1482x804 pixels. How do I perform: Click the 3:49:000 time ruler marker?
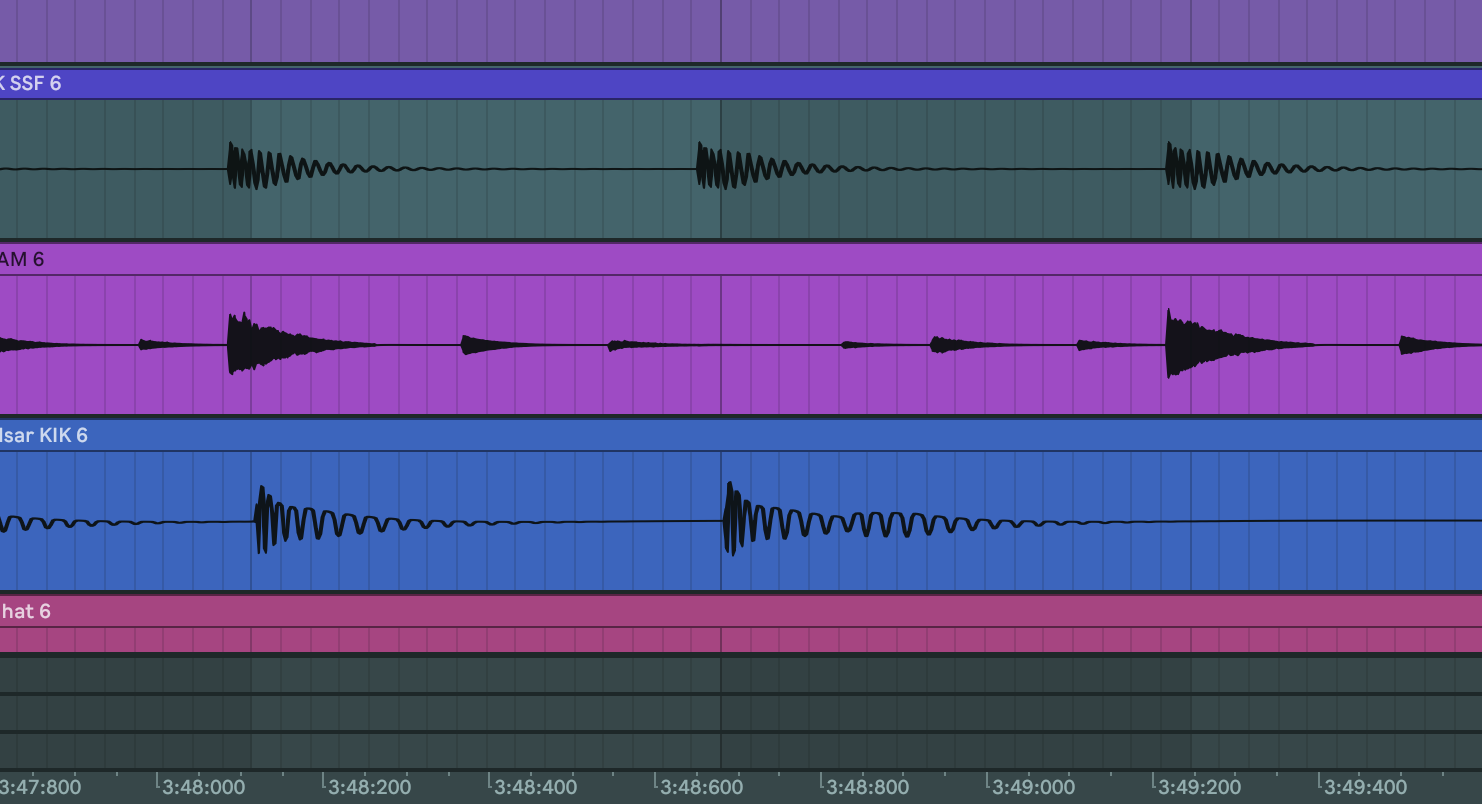pos(1033,787)
